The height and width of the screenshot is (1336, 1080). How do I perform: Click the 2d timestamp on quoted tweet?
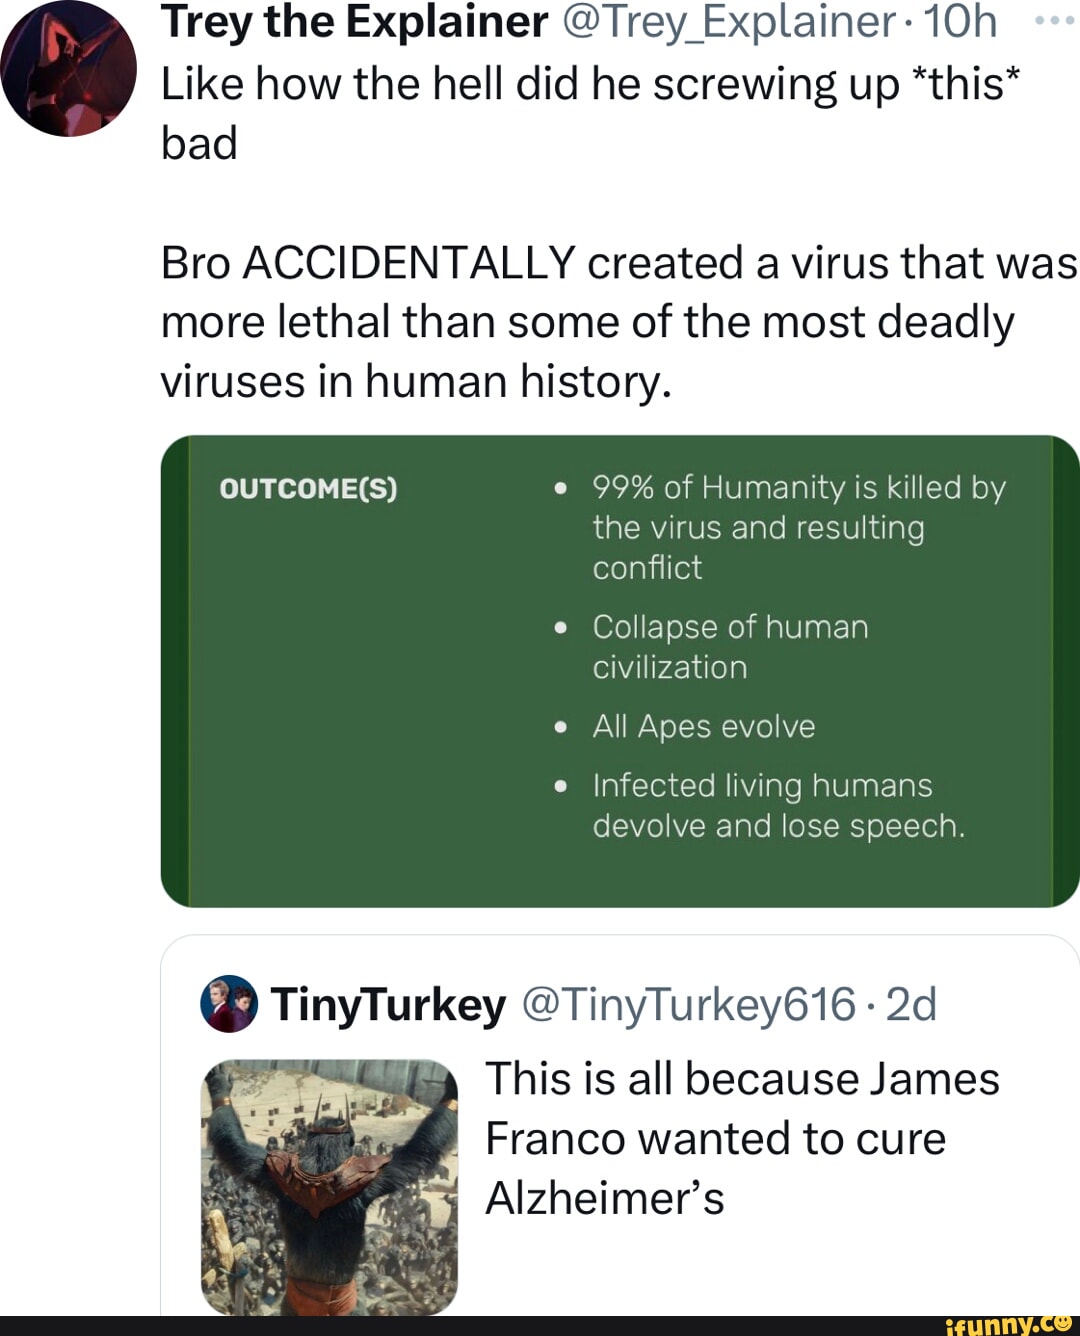(912, 1004)
